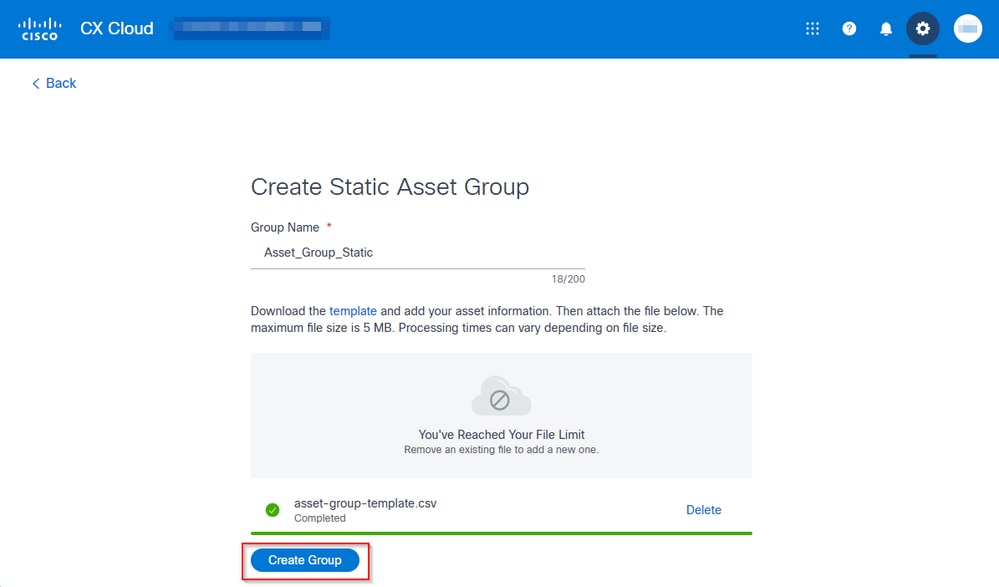The image size is (999, 587).
Task: Open the user profile avatar
Action: coord(967,29)
